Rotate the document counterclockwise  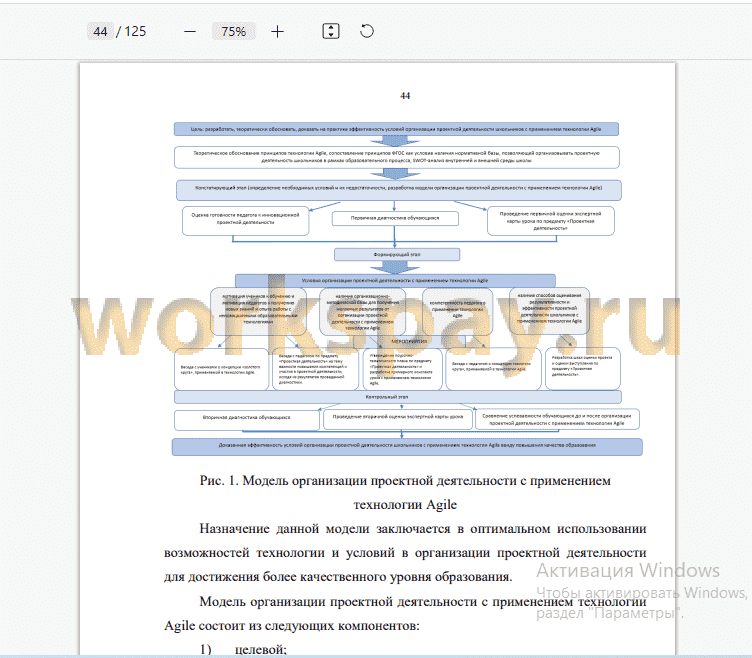point(367,31)
